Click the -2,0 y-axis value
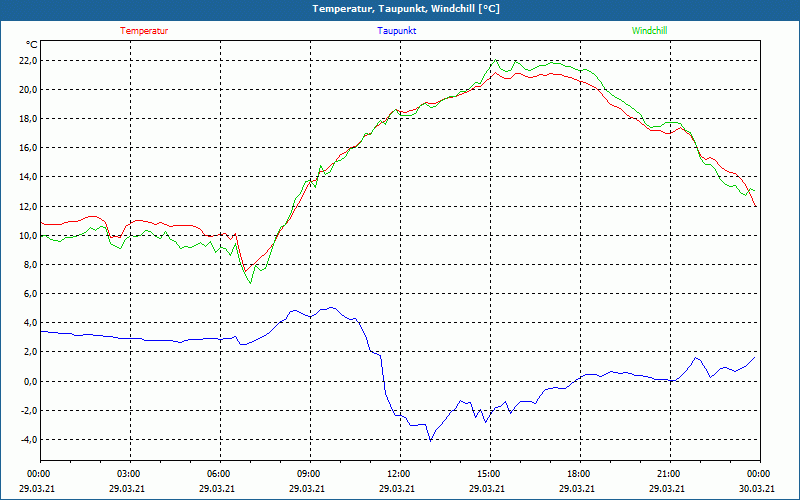 pos(29,411)
